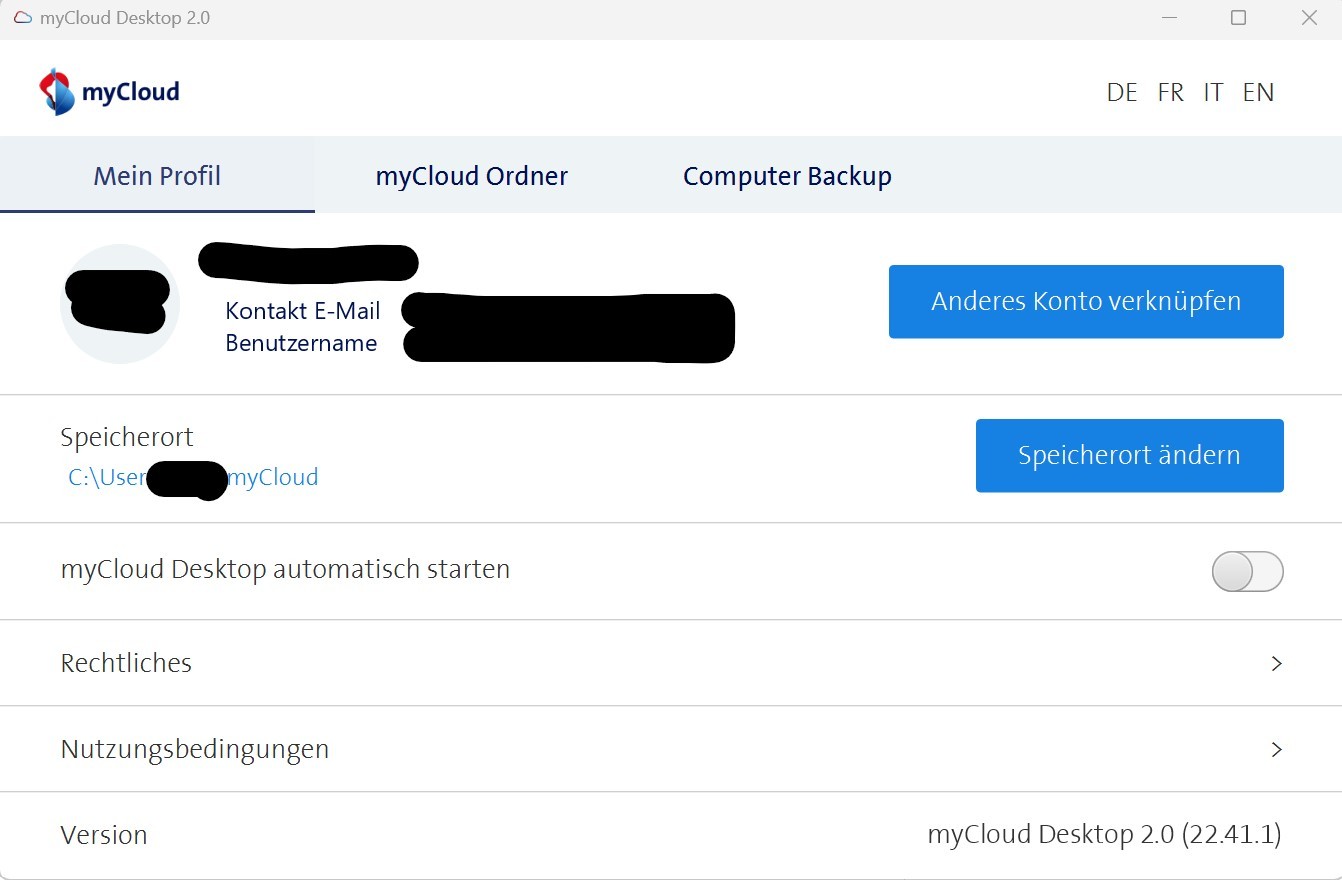Screen dimensions: 1342x880
Task: Maximize the myCloud Desktop window
Action: point(1238,18)
